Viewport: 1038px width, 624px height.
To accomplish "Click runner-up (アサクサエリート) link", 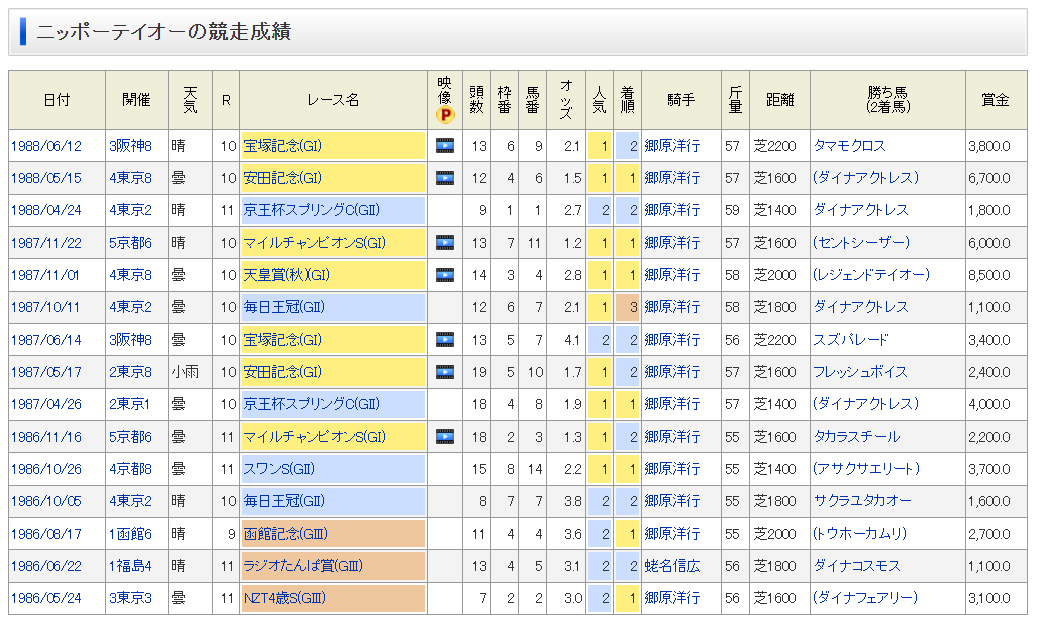I will (866, 469).
